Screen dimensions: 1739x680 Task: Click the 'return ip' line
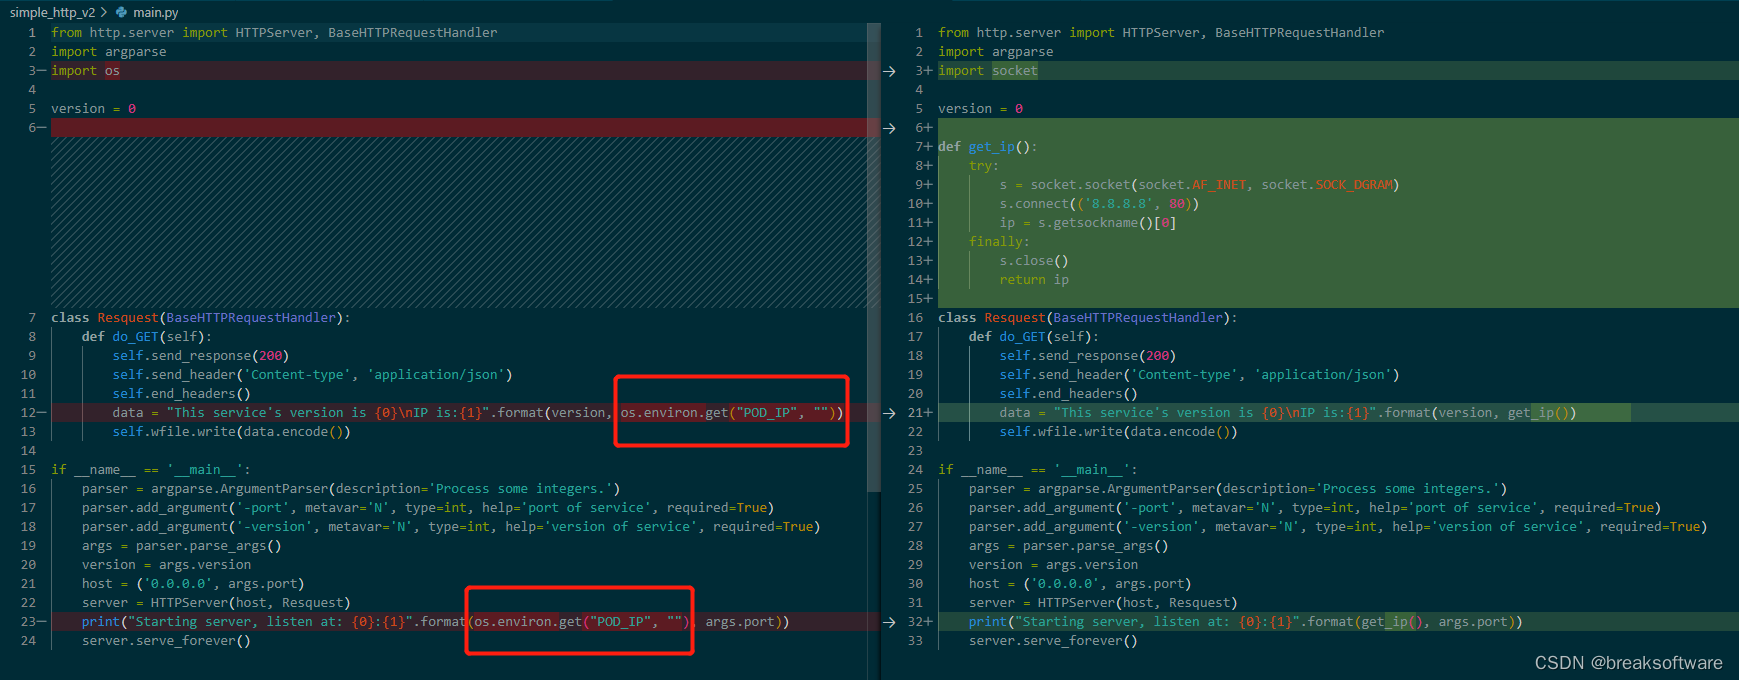pos(1034,280)
